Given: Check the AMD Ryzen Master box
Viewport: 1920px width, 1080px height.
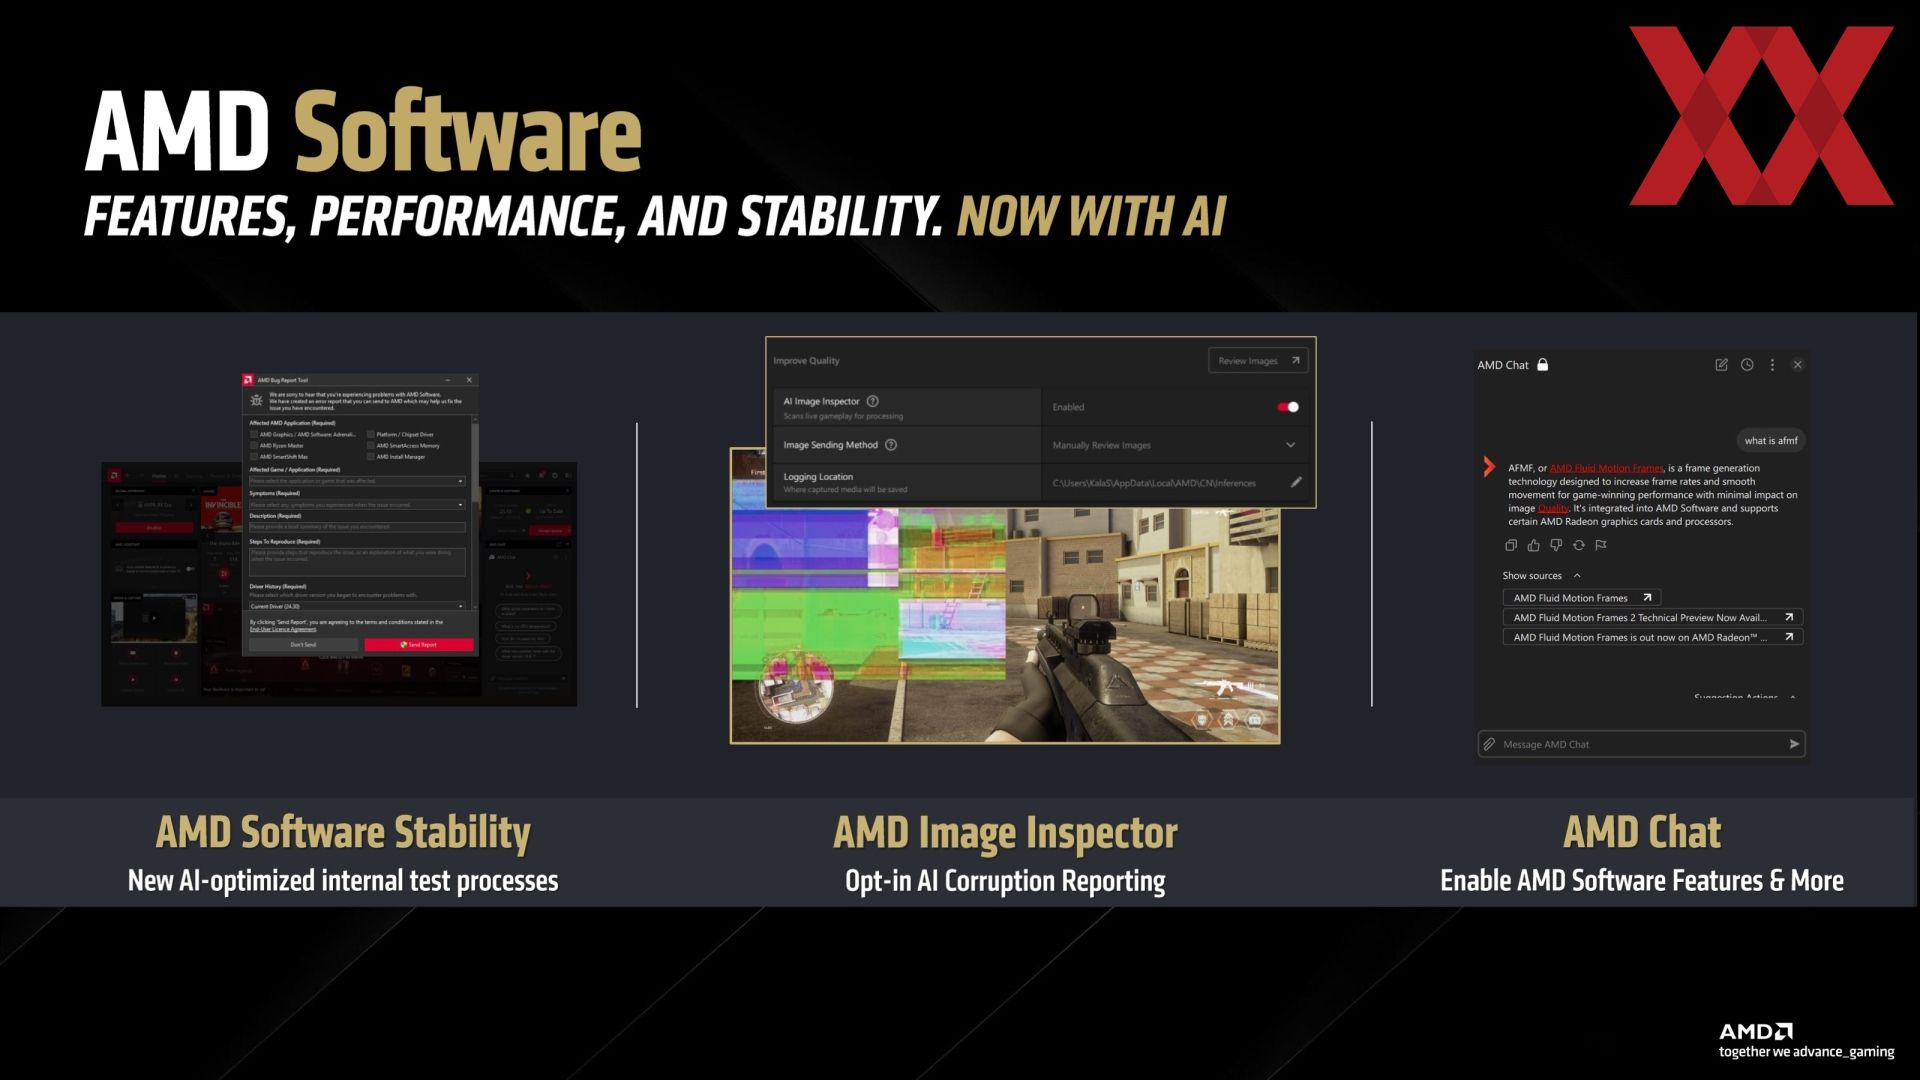Looking at the screenshot, I should point(254,446).
